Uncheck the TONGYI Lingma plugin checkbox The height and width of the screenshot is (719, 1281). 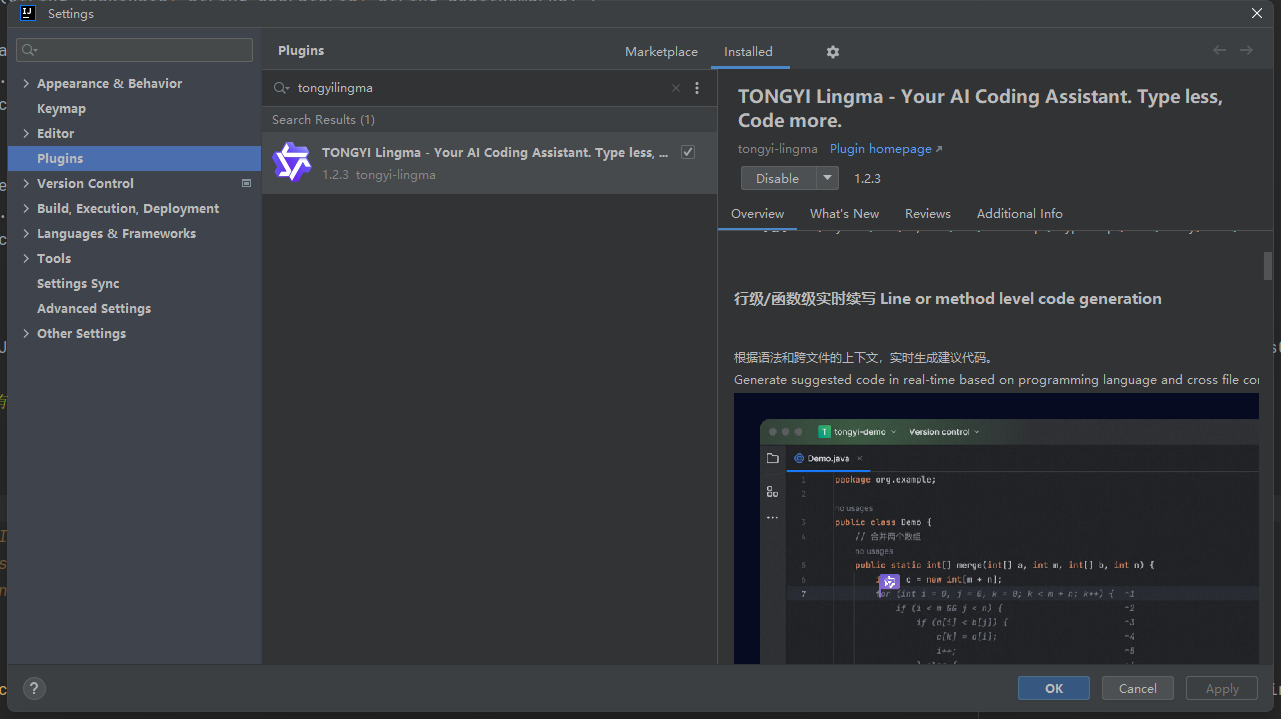(x=688, y=152)
